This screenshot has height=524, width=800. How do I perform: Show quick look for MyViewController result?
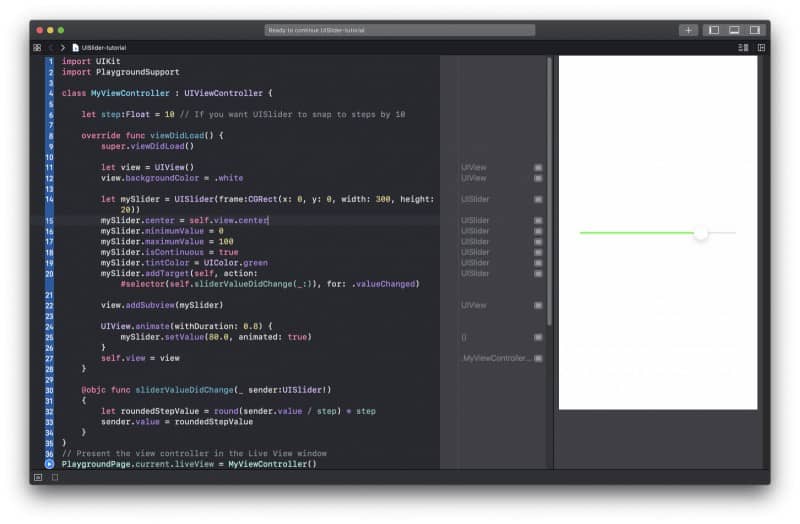(538, 358)
